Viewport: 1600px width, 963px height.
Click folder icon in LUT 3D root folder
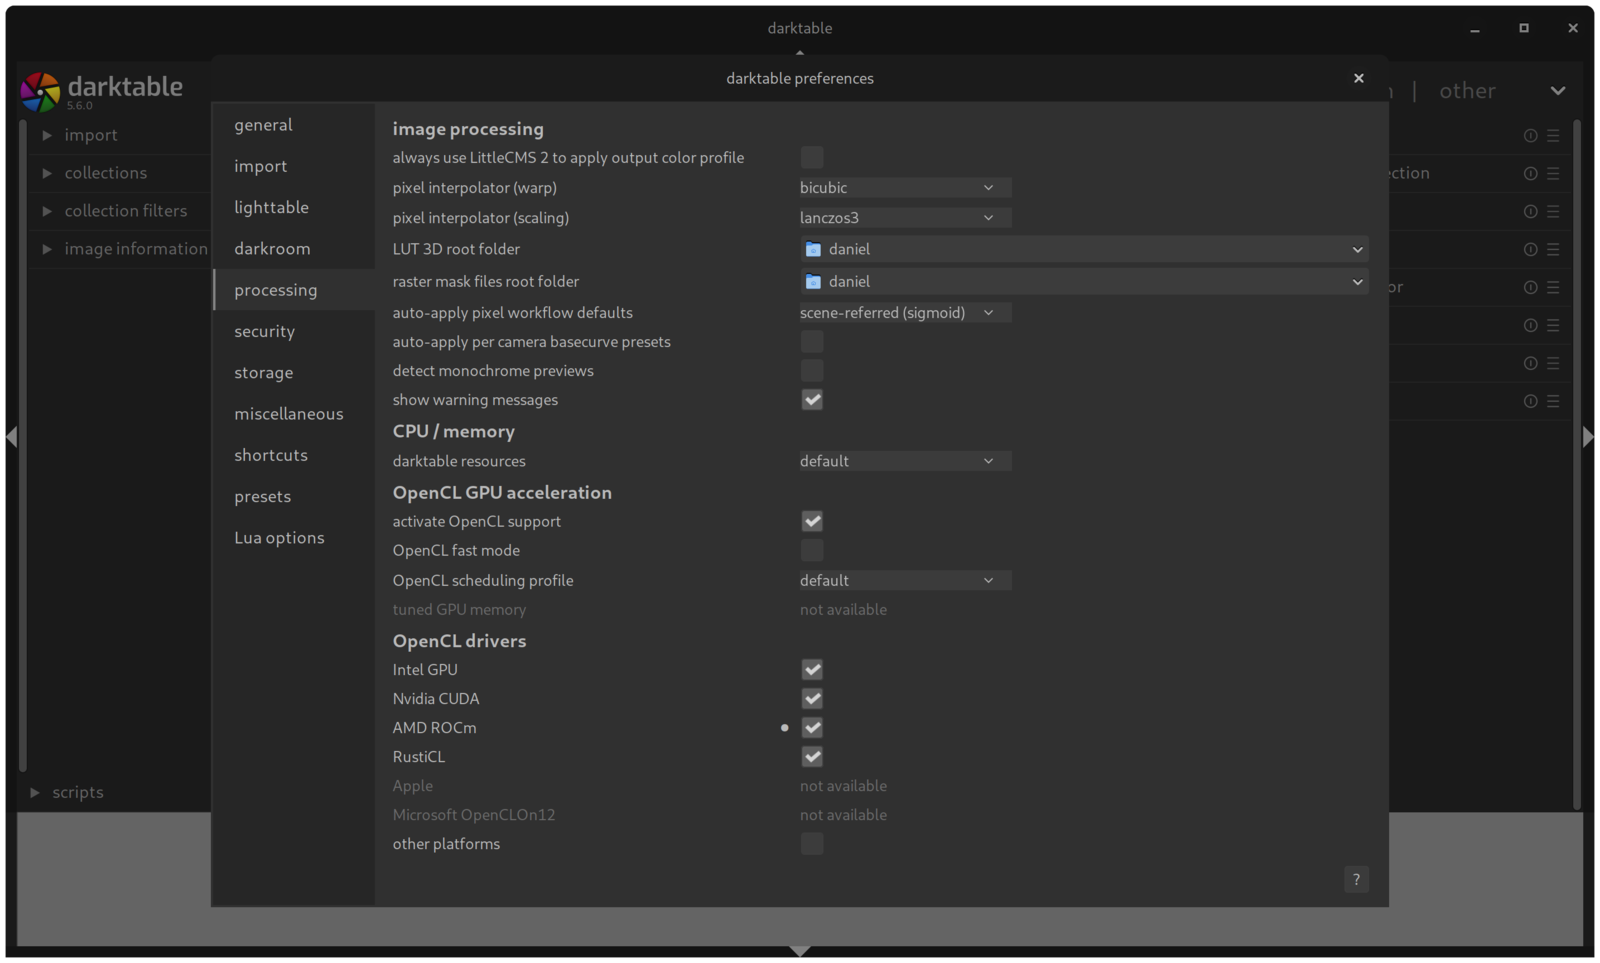coord(813,249)
